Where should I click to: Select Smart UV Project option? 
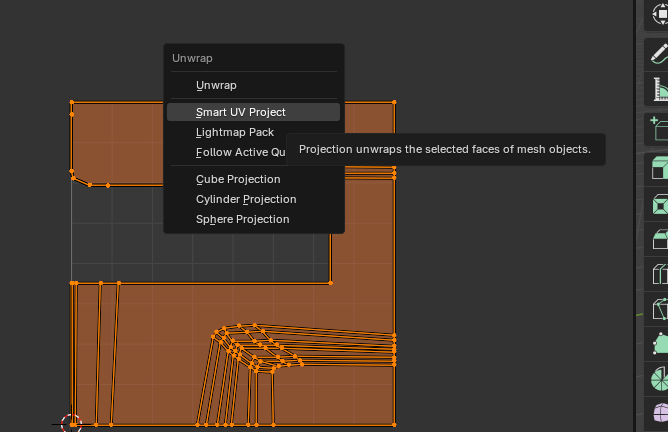point(253,112)
